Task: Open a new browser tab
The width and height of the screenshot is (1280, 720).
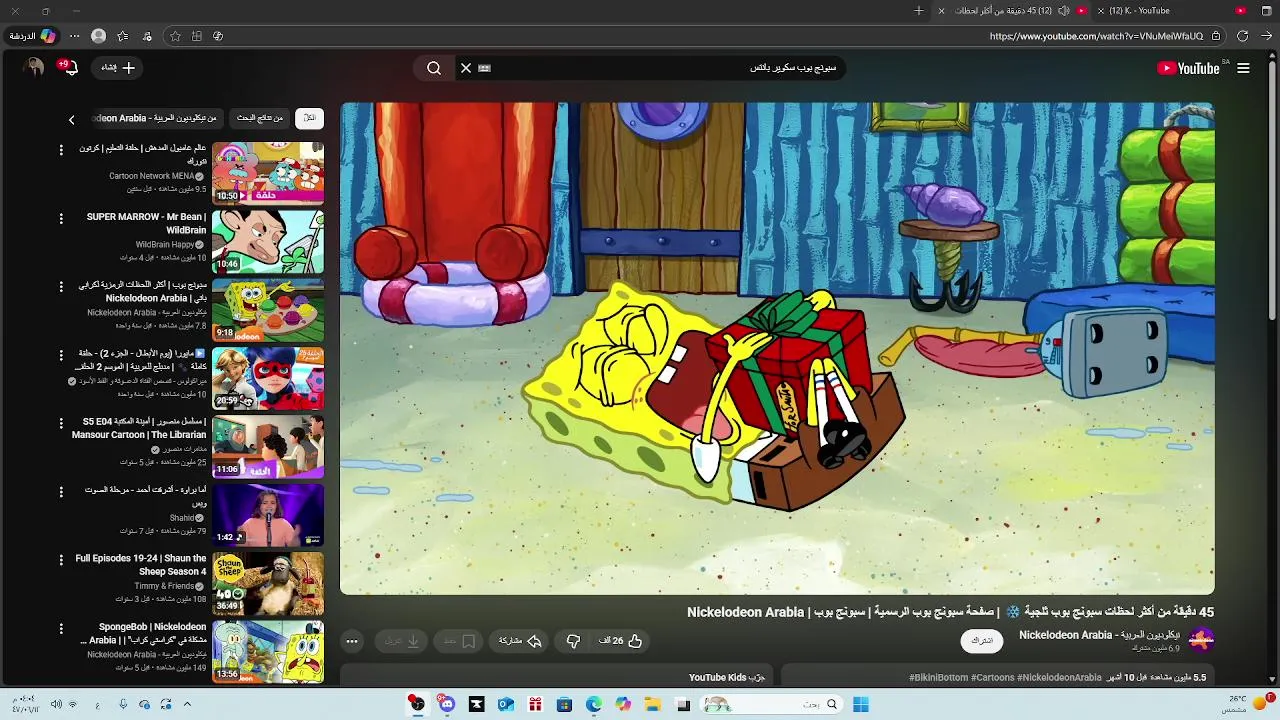Action: point(919,11)
